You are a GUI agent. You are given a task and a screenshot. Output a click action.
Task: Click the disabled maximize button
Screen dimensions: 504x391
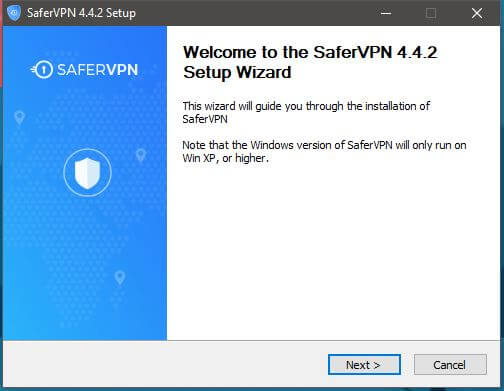(x=431, y=13)
